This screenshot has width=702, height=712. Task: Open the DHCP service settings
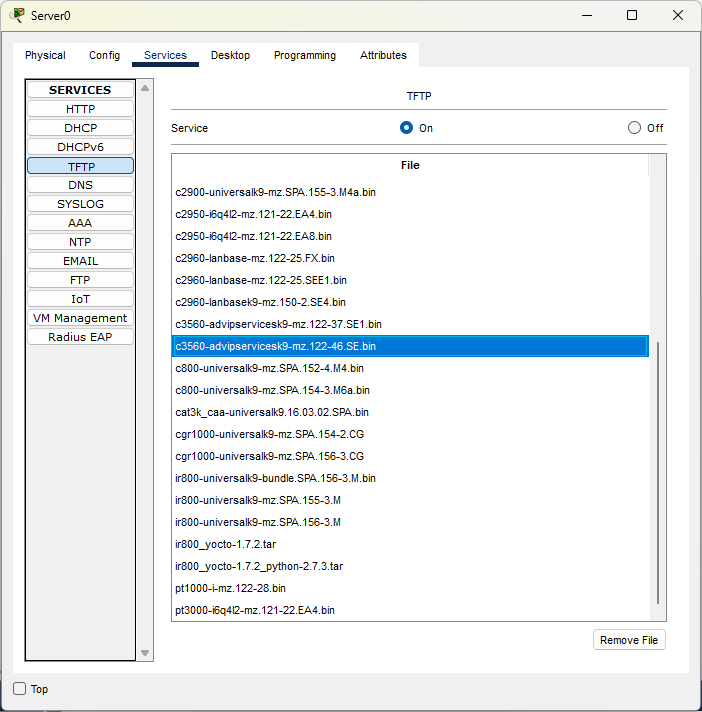click(x=80, y=128)
